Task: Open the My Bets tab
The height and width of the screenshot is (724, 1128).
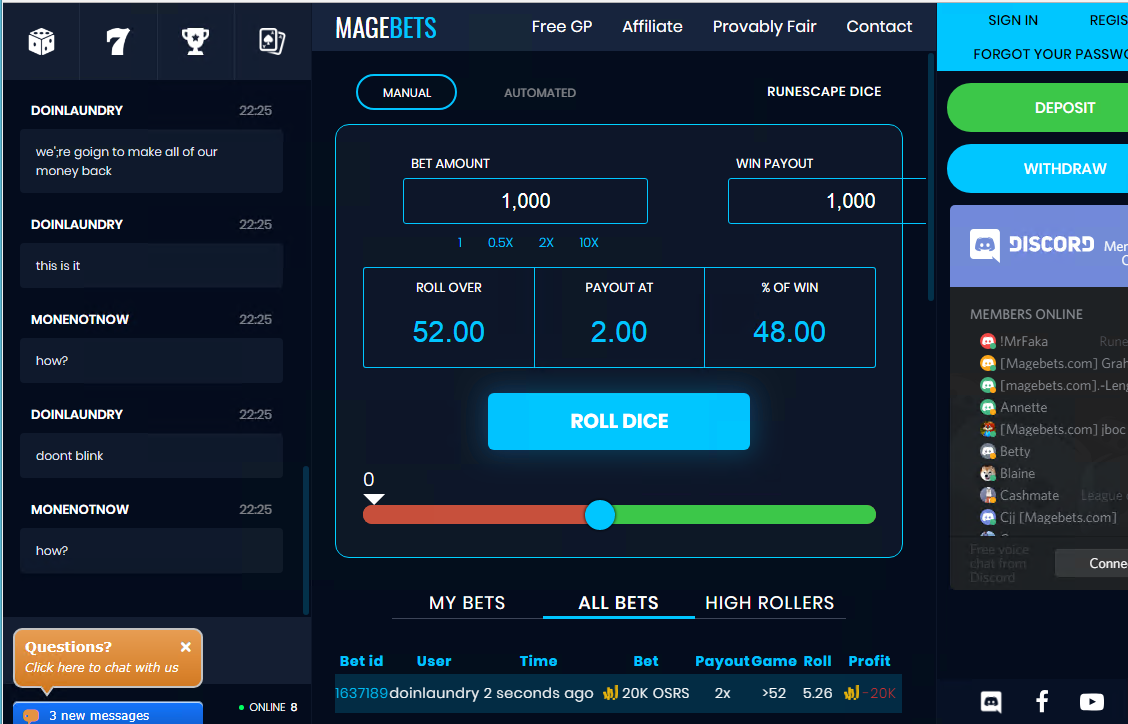Action: click(x=467, y=602)
